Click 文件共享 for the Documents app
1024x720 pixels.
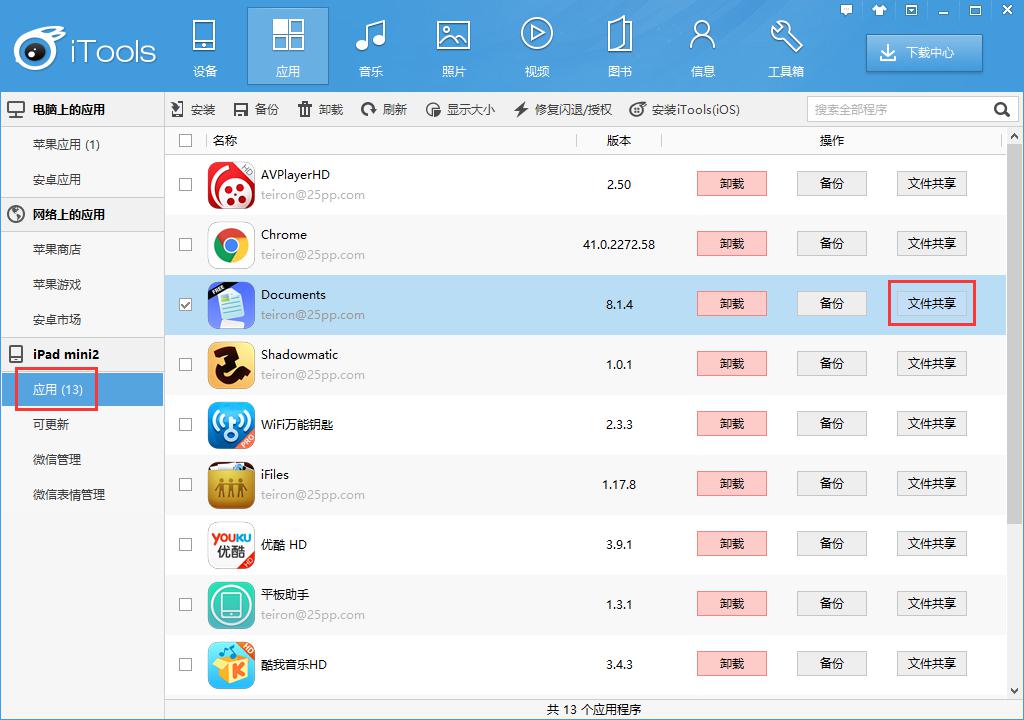click(931, 304)
